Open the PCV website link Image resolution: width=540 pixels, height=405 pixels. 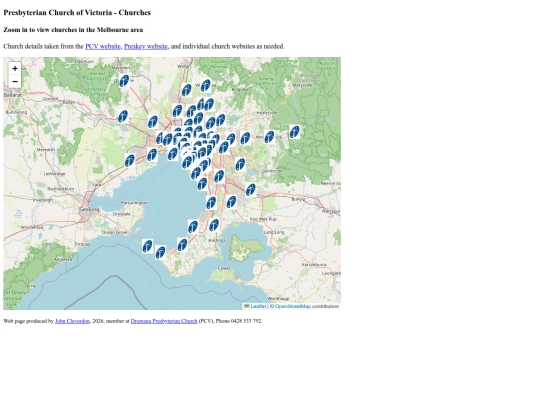click(103, 46)
